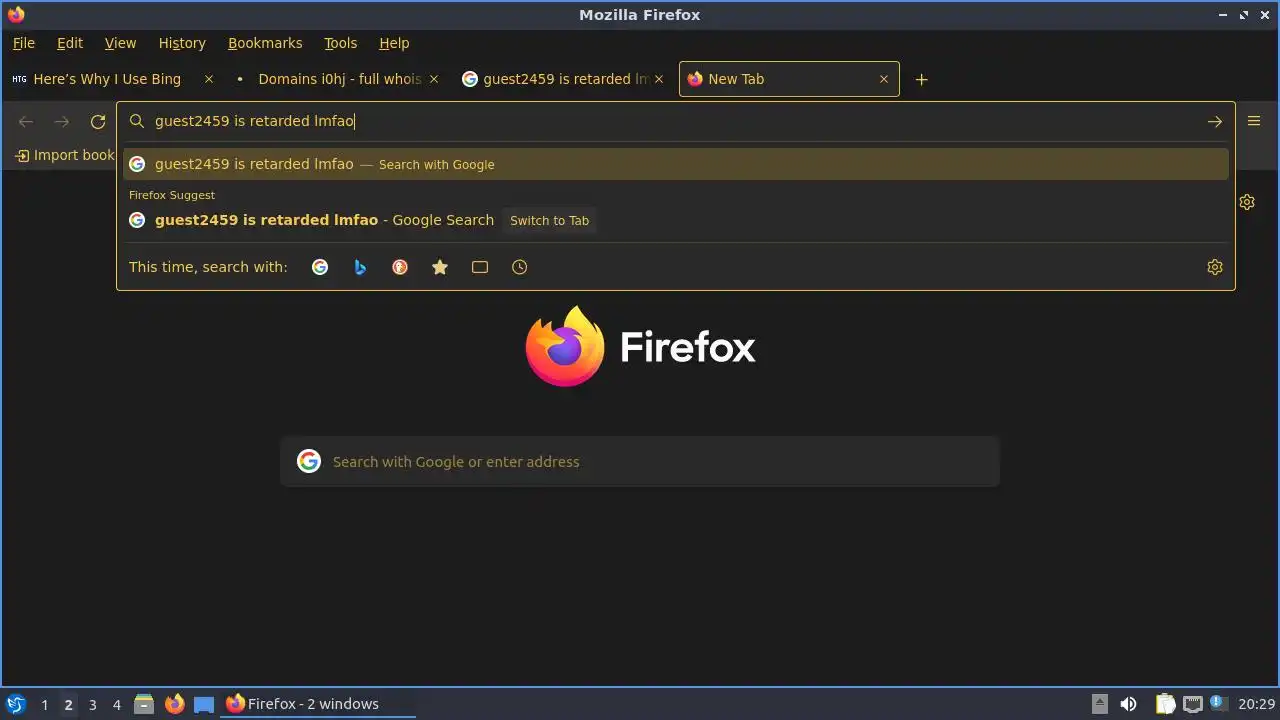
Task: Open search settings gear in suggestion dropdown
Action: [x=1215, y=267]
